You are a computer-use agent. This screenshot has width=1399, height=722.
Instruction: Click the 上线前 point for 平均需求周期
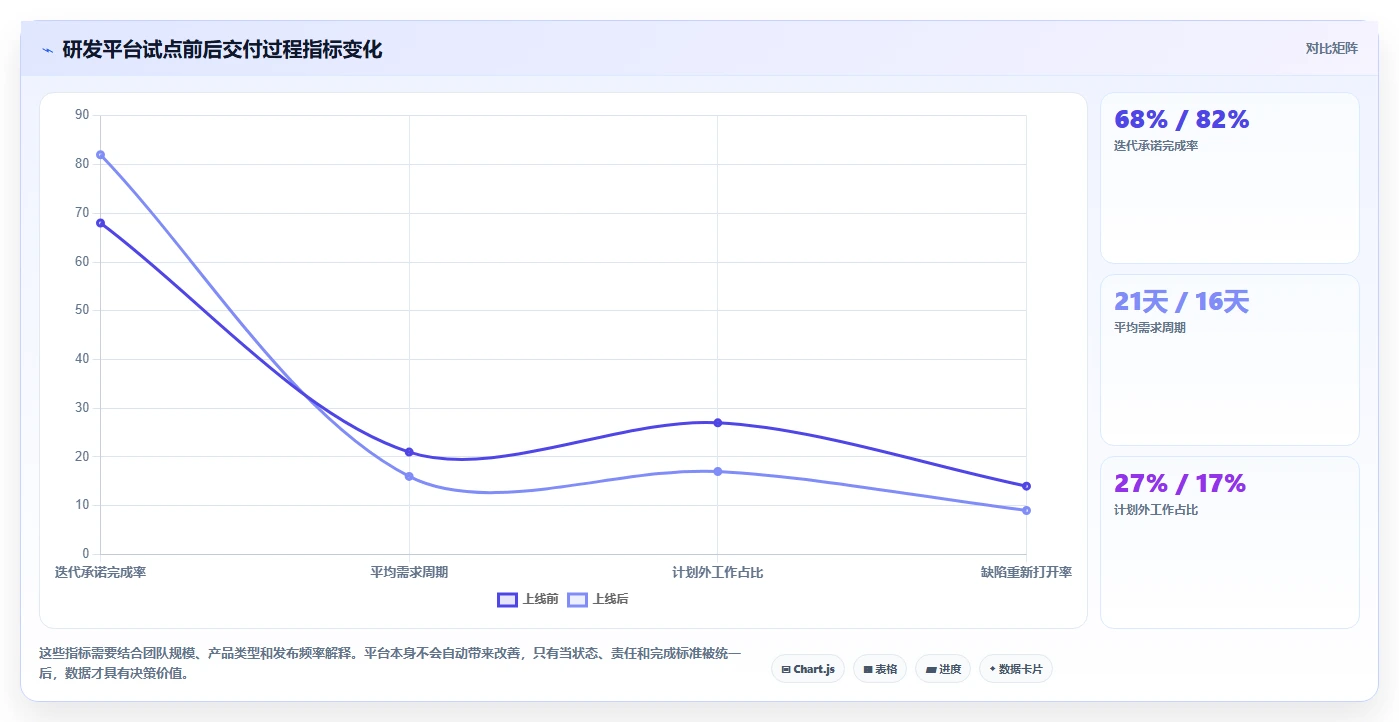tap(409, 452)
